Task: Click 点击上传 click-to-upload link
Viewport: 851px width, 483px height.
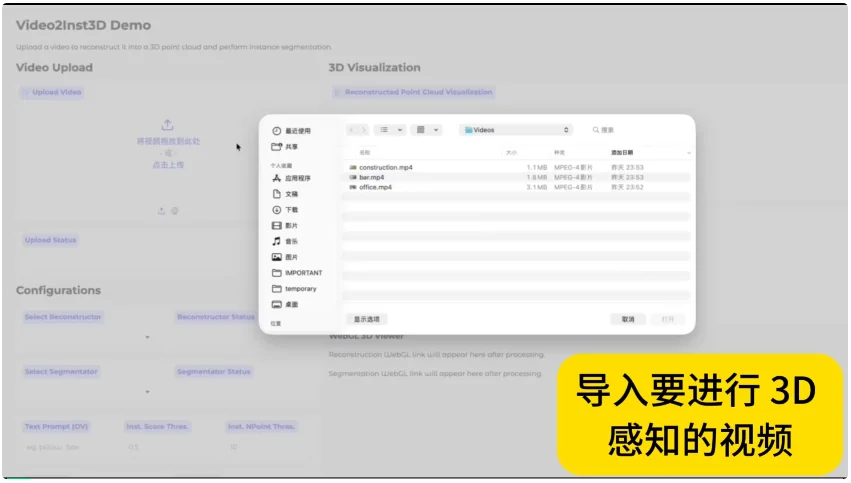Action: pos(168,164)
